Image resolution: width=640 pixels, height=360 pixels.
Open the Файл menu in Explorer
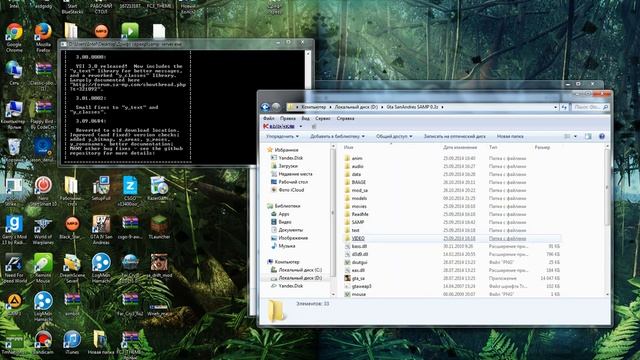point(269,118)
